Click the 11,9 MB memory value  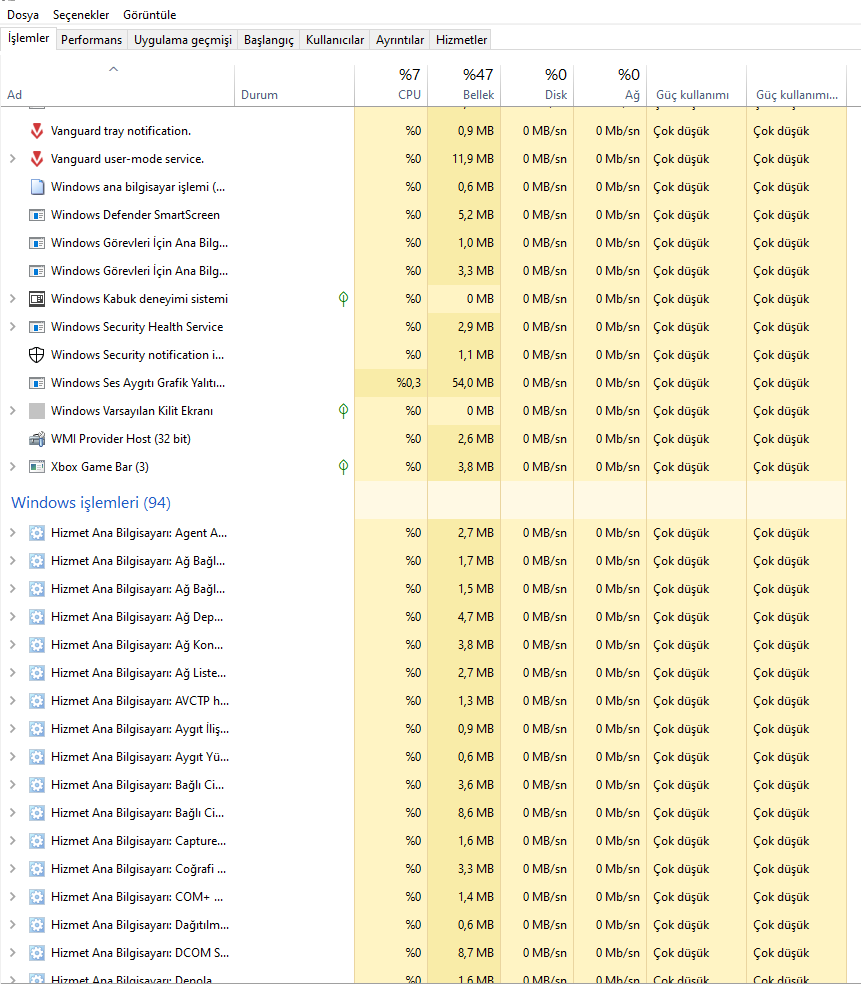(473, 159)
